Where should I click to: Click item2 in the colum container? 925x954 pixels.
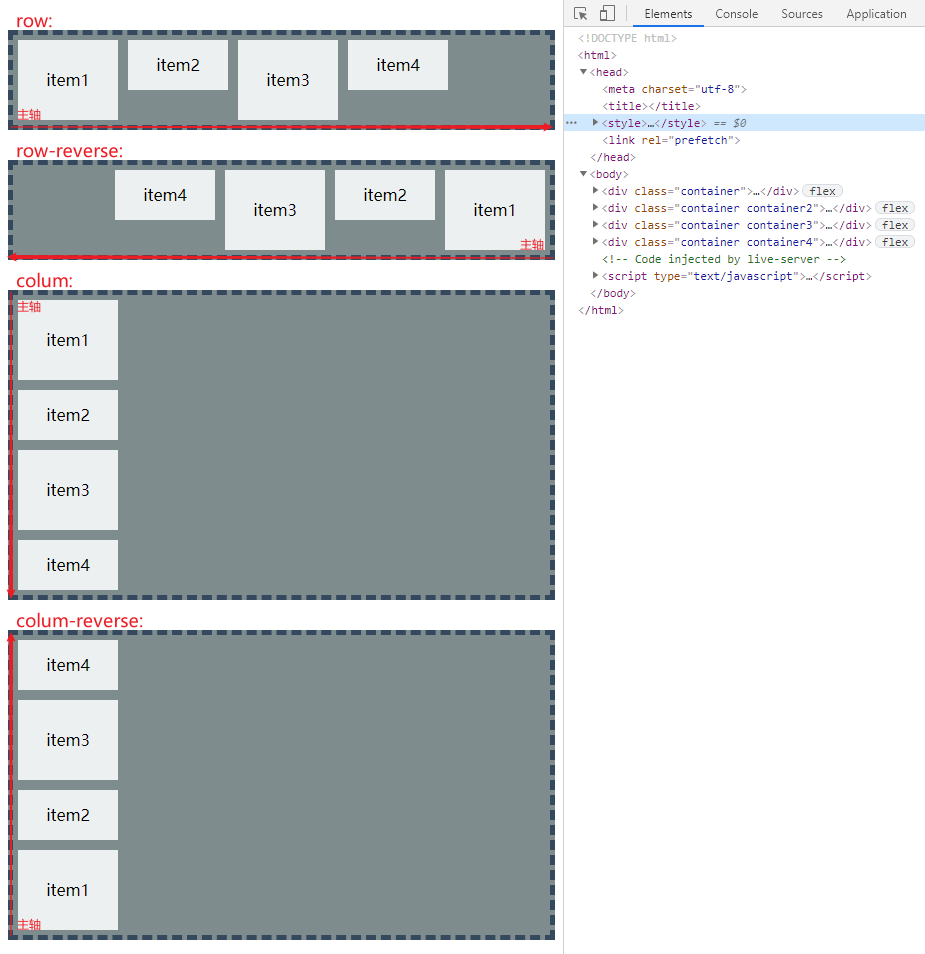68,415
